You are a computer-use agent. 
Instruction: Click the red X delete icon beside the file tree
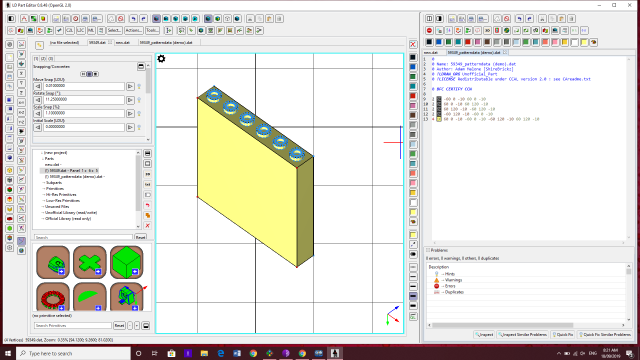click(x=148, y=226)
